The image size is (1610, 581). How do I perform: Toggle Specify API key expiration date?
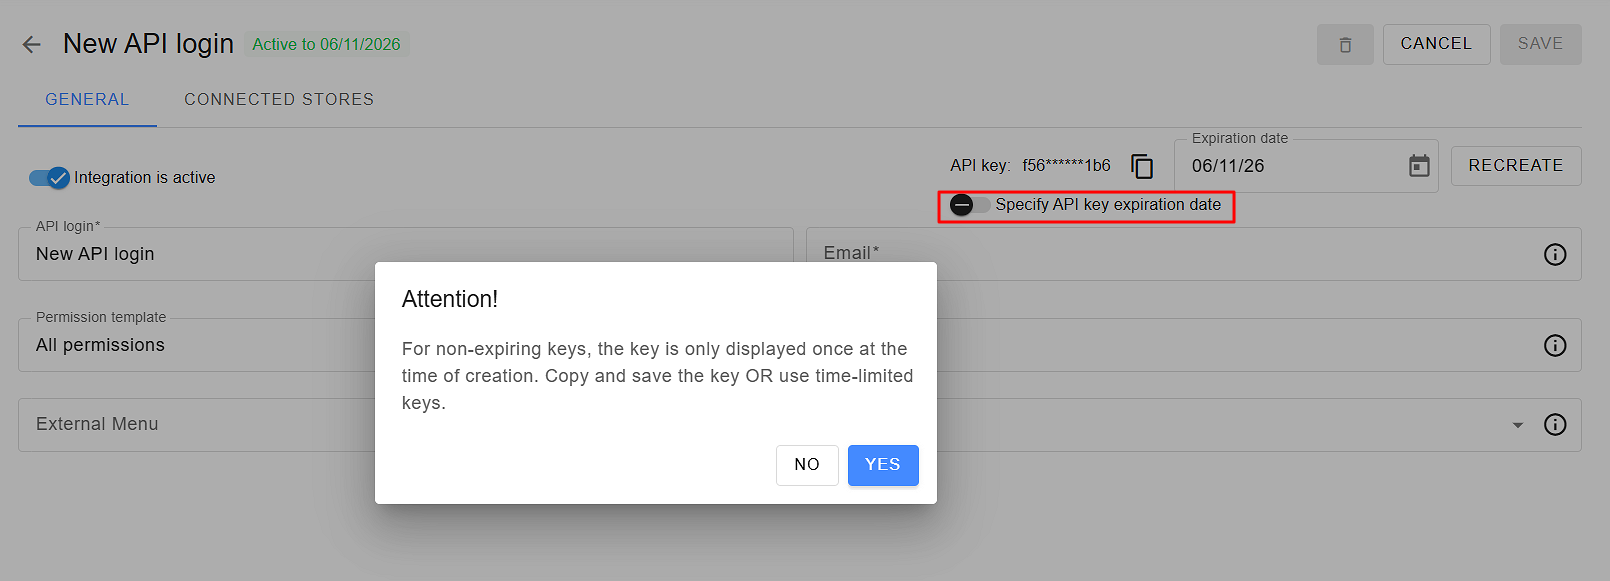tap(969, 205)
